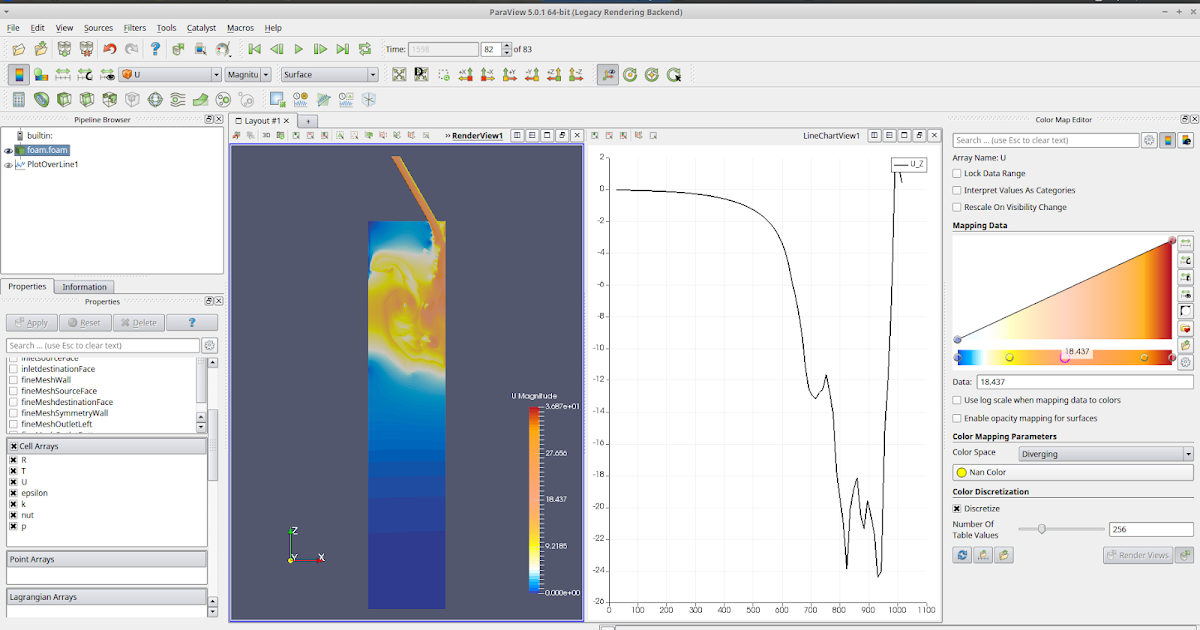Uncheck the Discretize option
Screen dimensions: 1200x630
click(x=957, y=508)
